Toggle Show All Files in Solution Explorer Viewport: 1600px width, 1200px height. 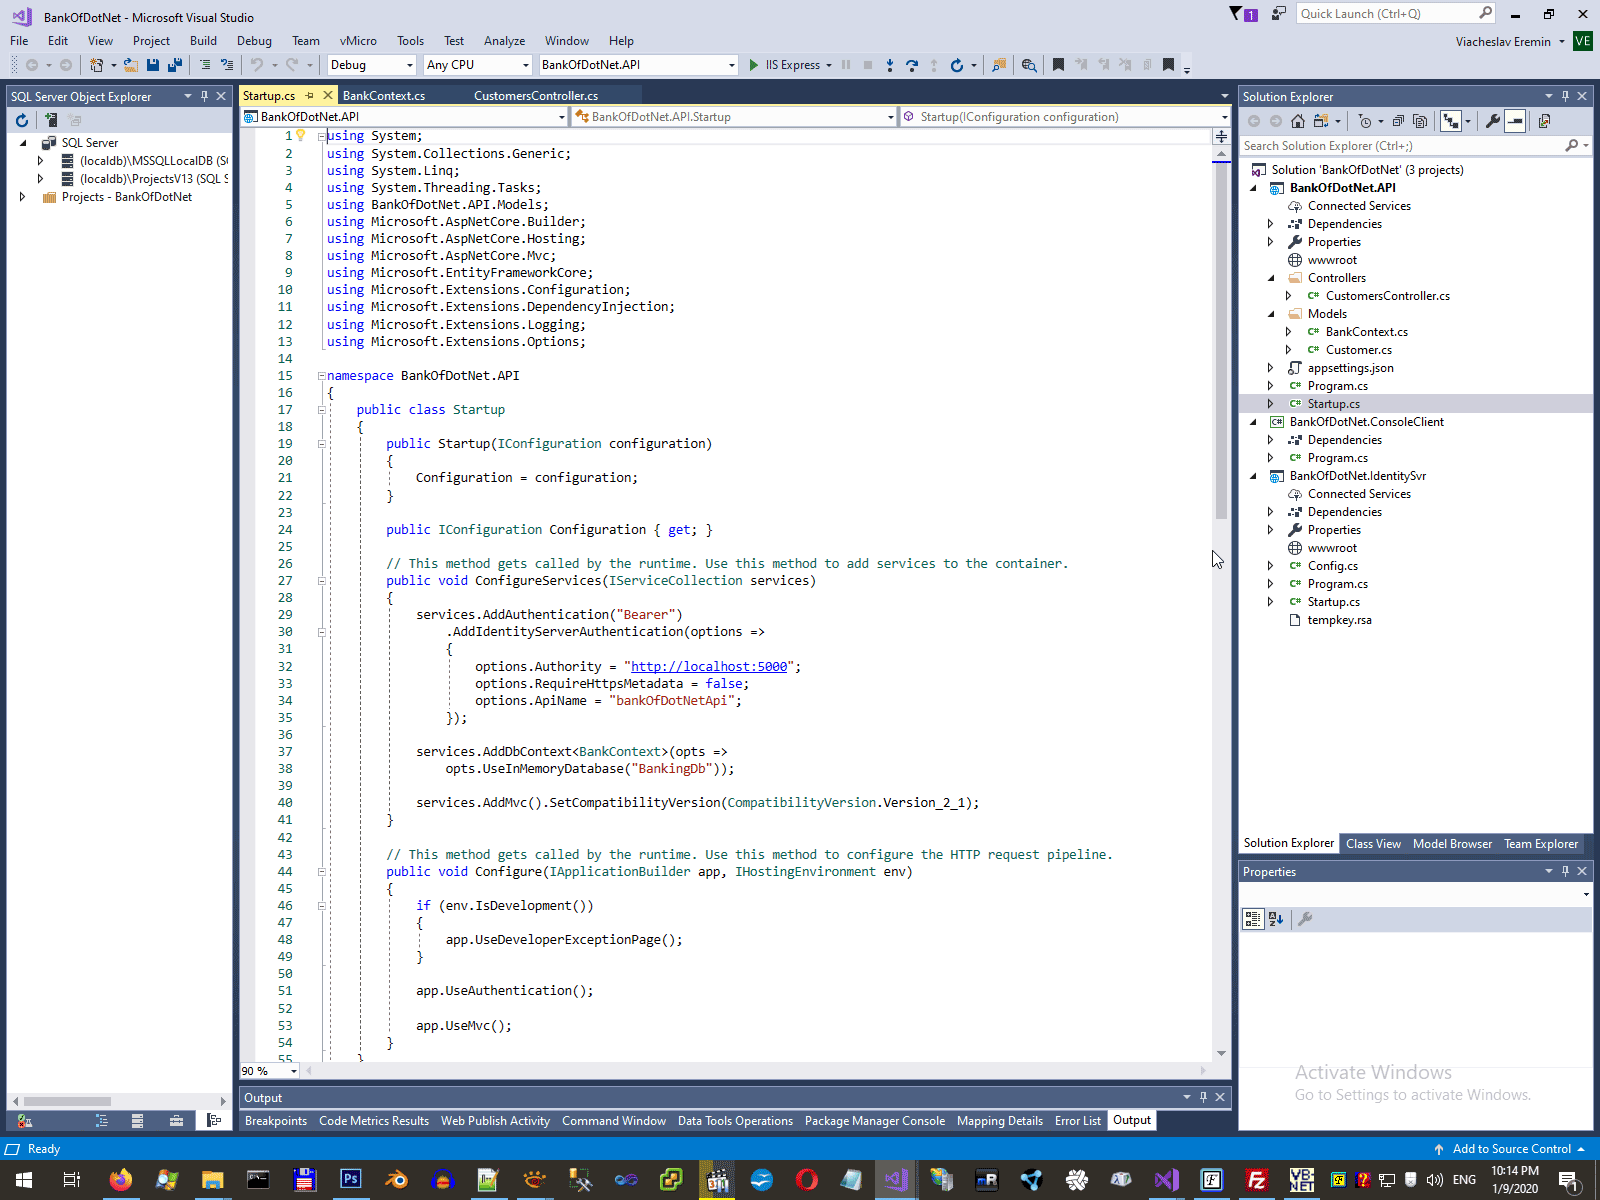coord(1420,121)
